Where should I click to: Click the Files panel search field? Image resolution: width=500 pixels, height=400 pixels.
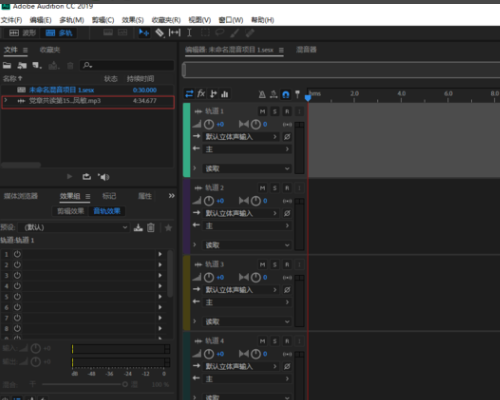click(127, 65)
